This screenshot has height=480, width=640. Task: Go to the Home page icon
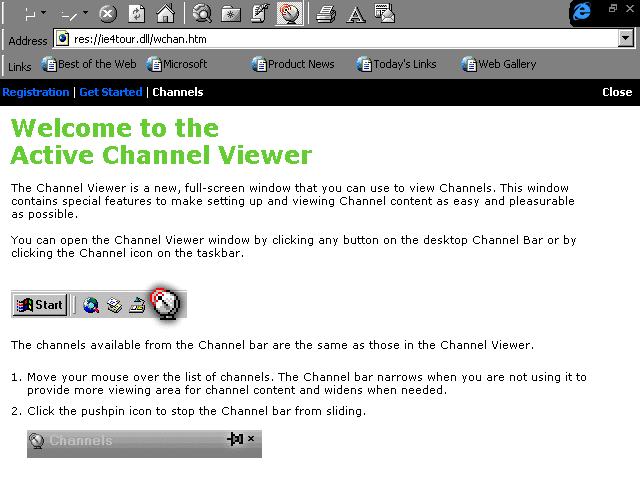[165, 13]
